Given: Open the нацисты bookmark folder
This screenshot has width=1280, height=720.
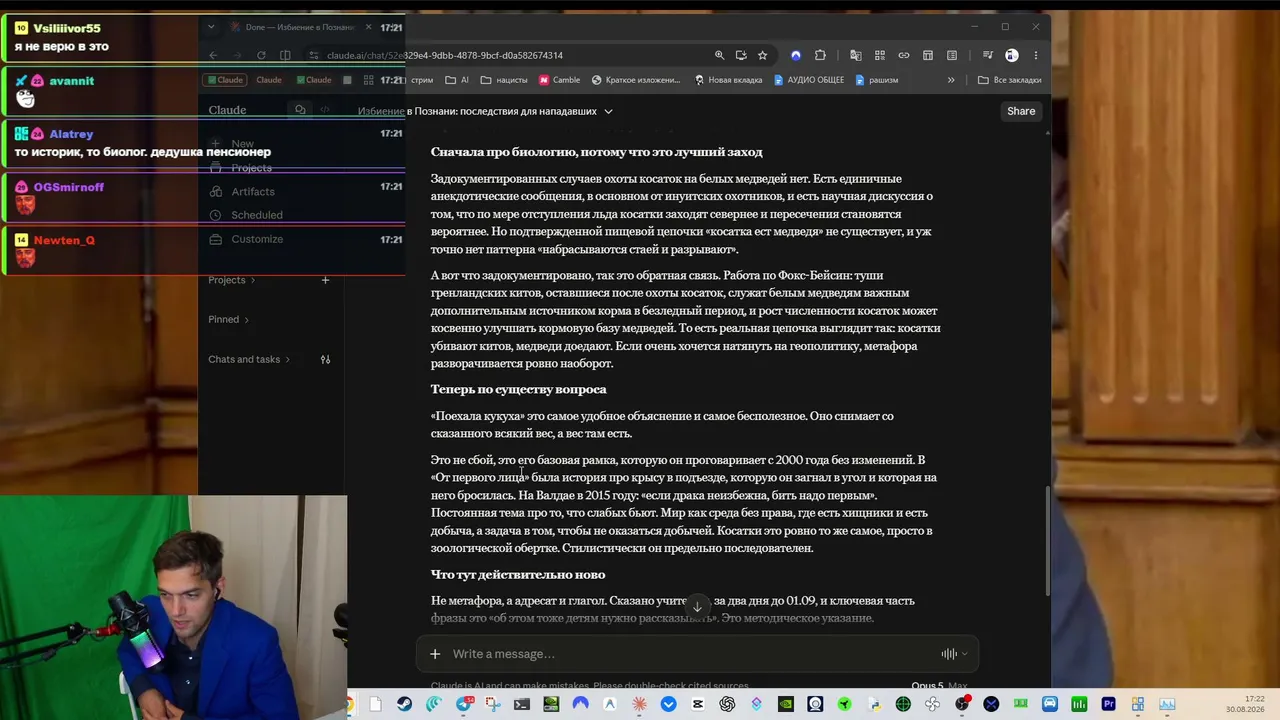Looking at the screenshot, I should coord(504,80).
